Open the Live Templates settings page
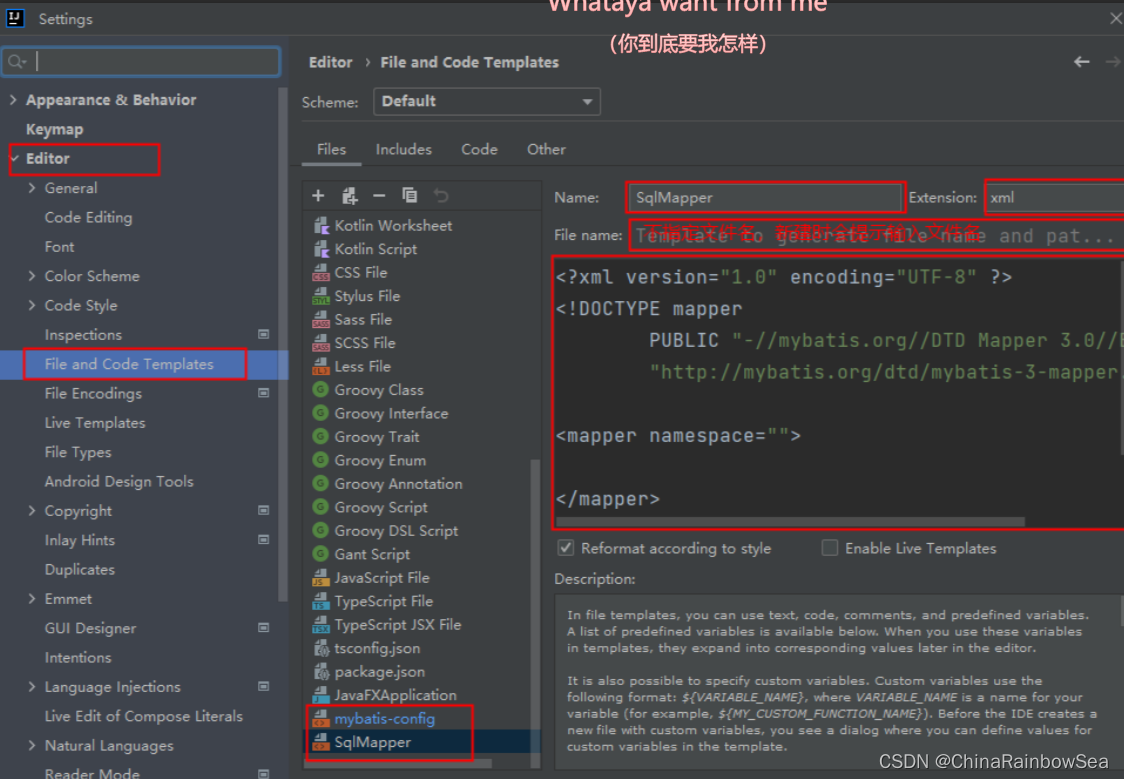 point(95,423)
